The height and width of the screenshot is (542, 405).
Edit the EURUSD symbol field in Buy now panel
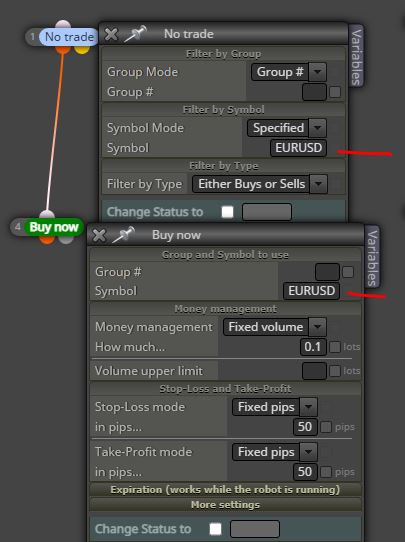coord(311,291)
